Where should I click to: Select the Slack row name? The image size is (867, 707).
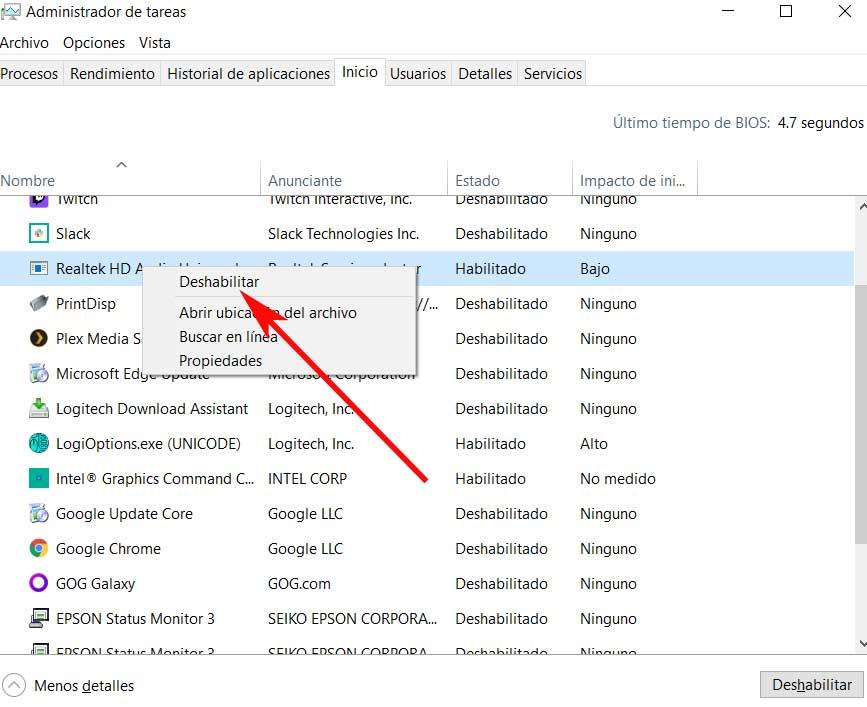click(x=73, y=234)
